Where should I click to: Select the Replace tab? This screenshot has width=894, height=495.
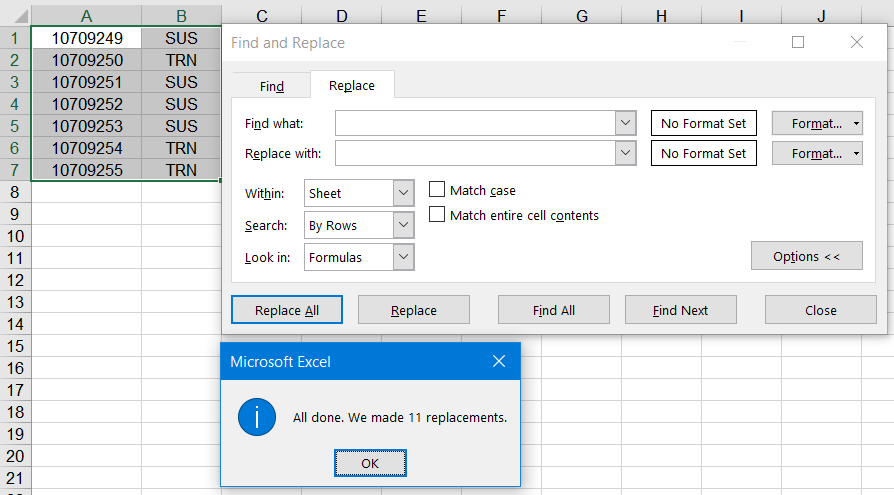click(x=352, y=85)
